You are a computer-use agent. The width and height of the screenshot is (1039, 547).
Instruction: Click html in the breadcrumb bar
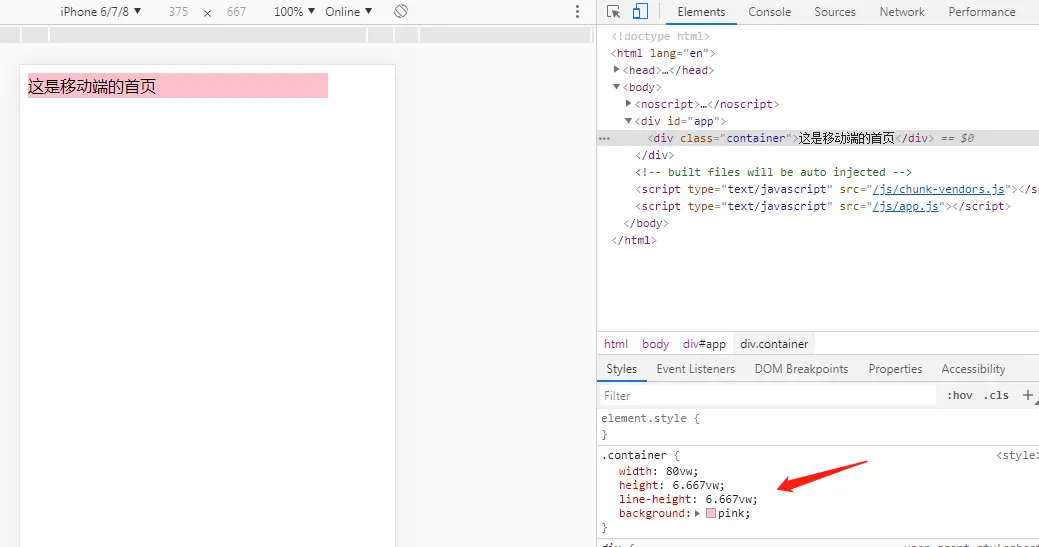point(616,344)
